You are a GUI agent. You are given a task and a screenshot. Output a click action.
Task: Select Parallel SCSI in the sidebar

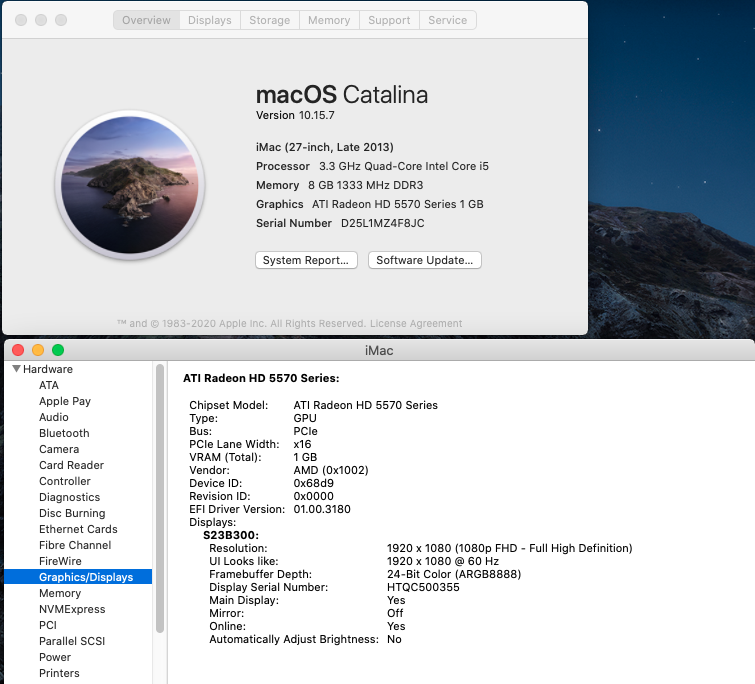click(72, 641)
